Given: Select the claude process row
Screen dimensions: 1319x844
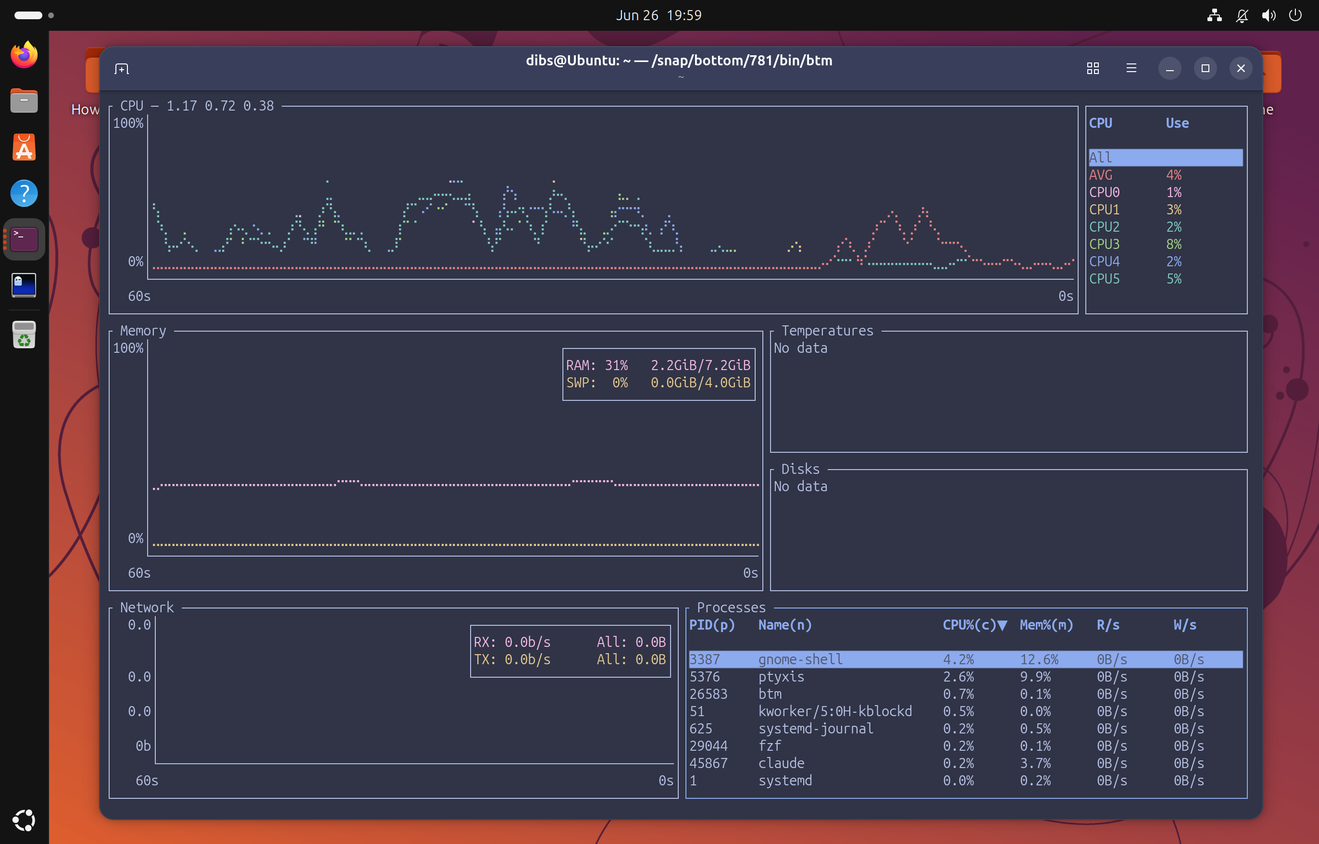Looking at the screenshot, I should coord(966,763).
